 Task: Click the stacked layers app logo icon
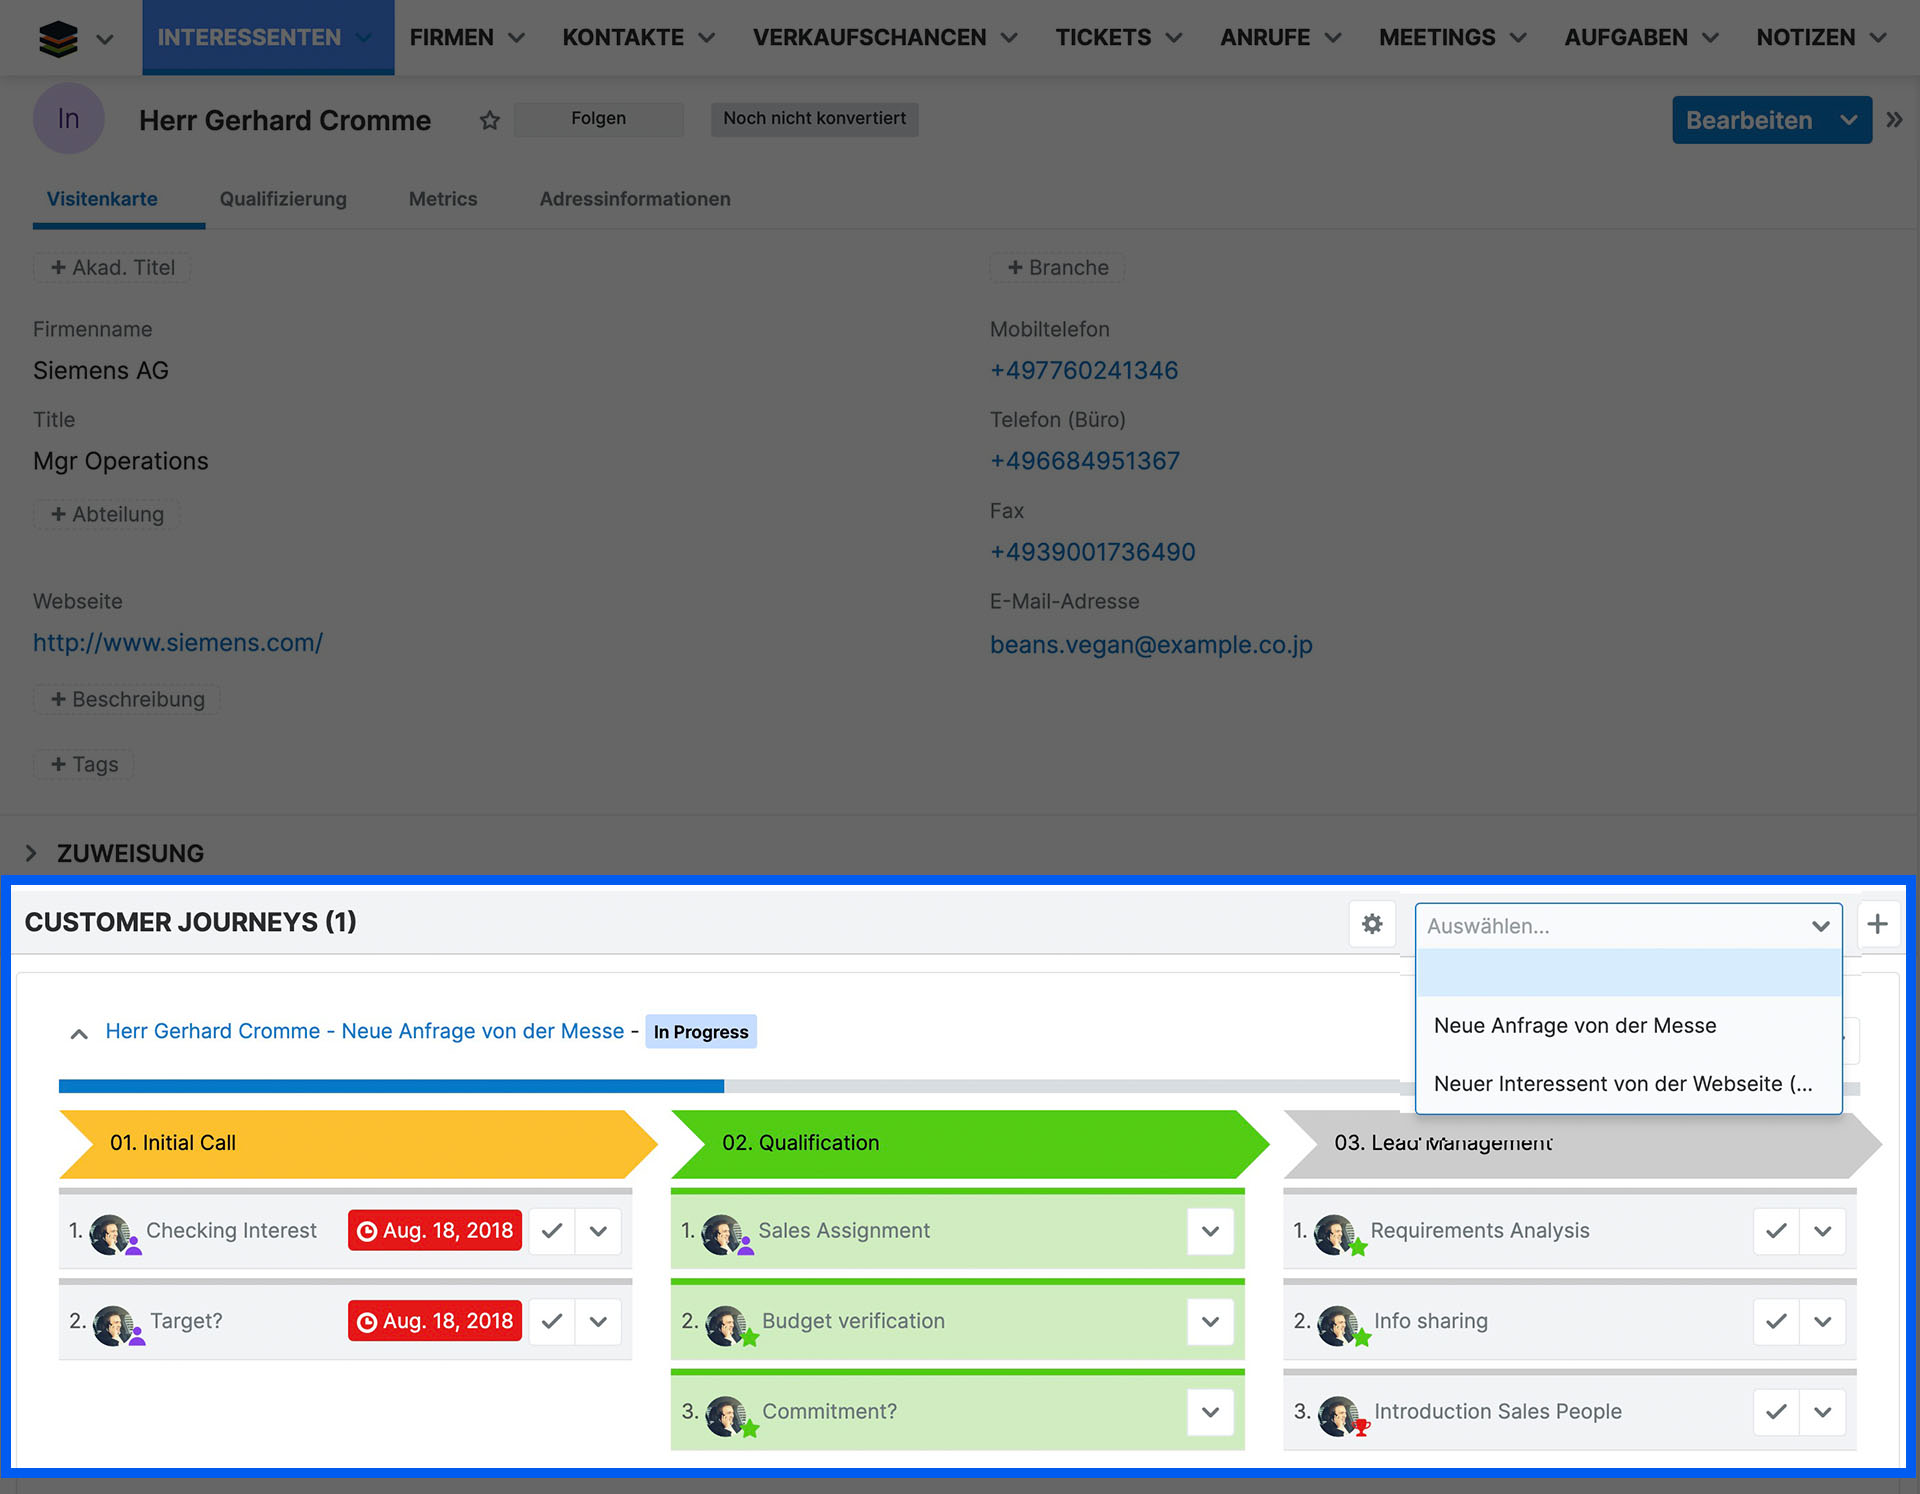(57, 38)
